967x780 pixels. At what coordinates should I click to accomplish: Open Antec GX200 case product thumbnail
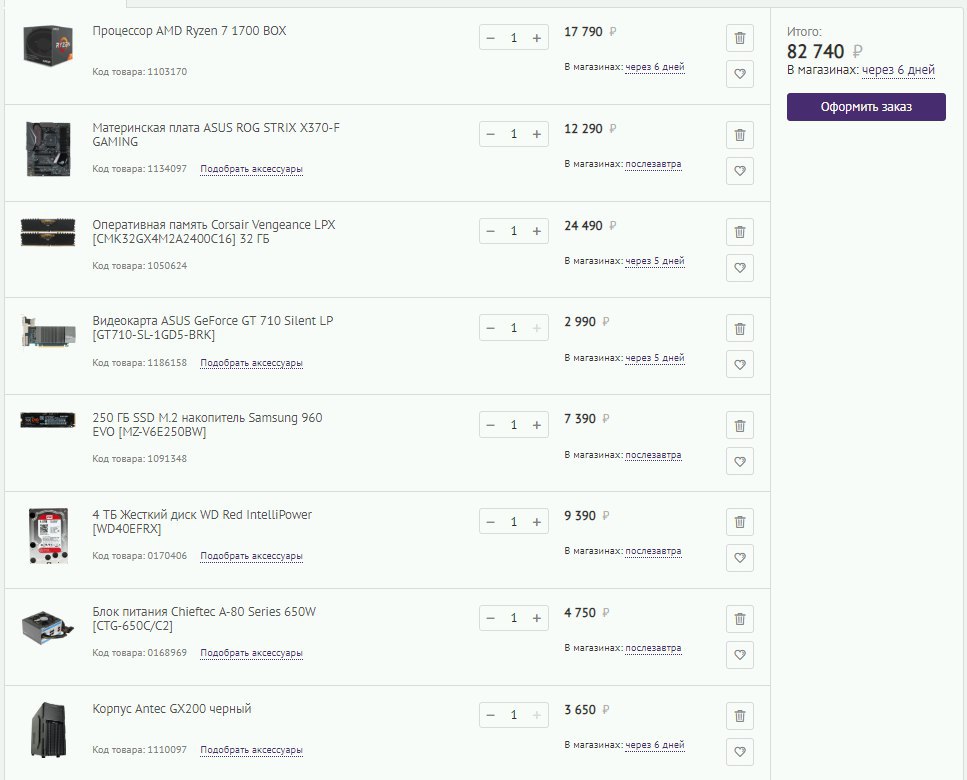tap(48, 730)
